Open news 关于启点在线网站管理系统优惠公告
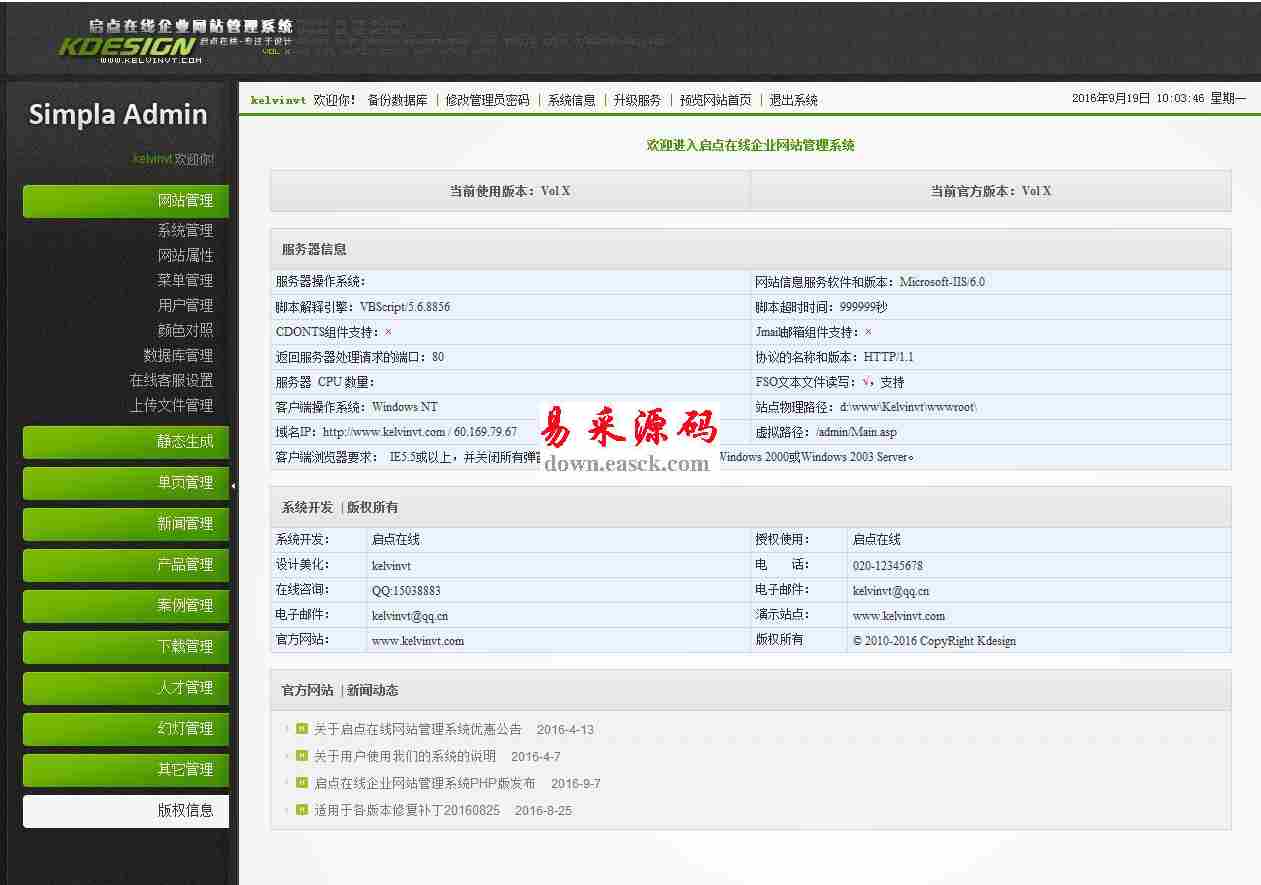The image size is (1261, 885). [418, 730]
